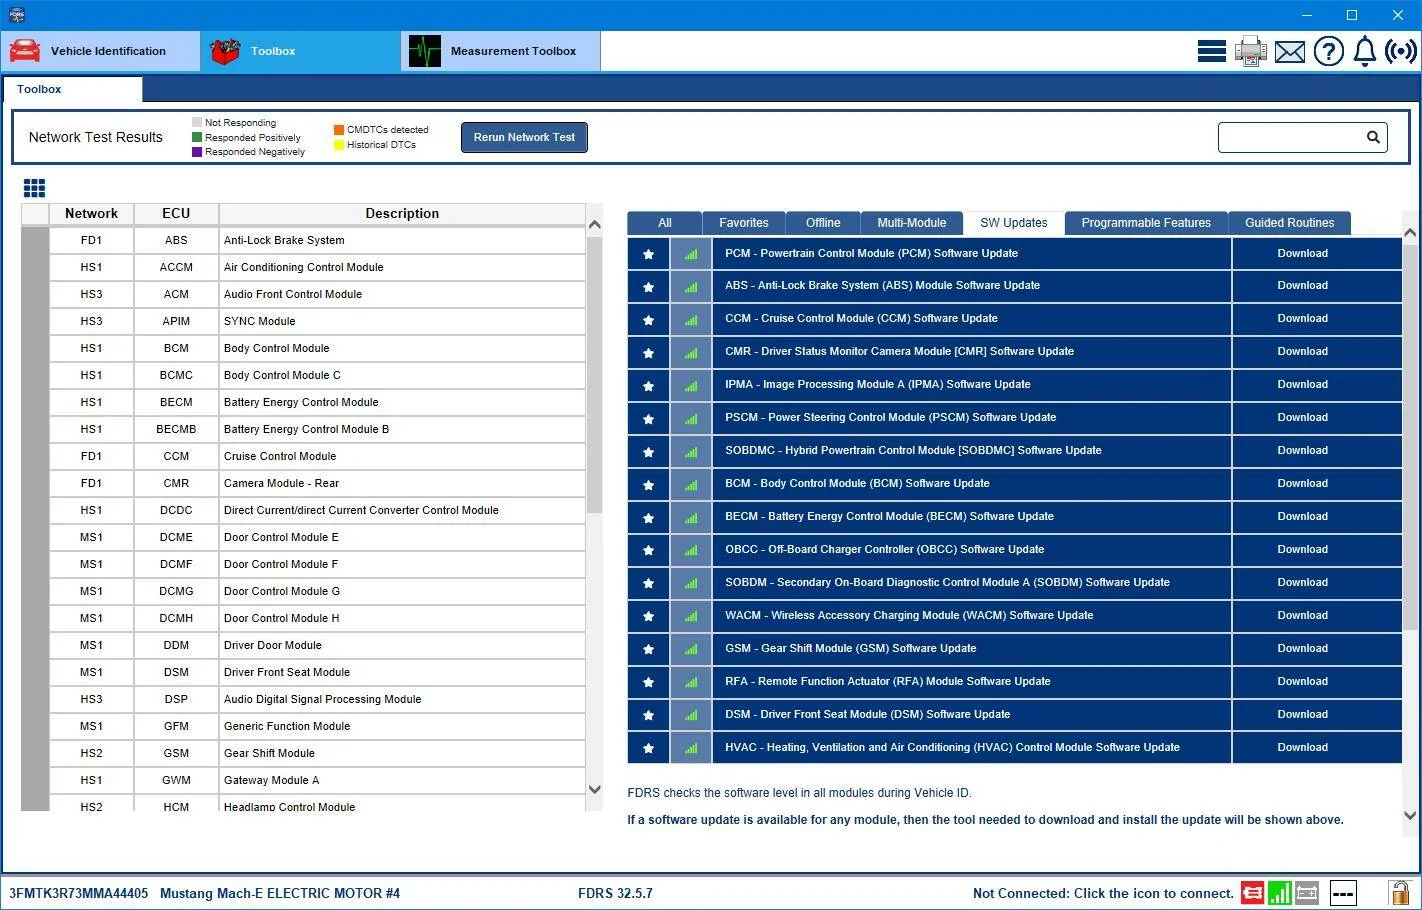The height and width of the screenshot is (910, 1422).
Task: Click the magnifier search icon
Action: [x=1373, y=137]
